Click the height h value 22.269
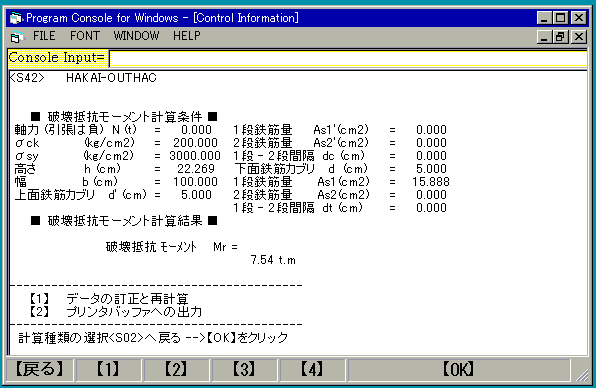596x388 pixels. [196, 169]
